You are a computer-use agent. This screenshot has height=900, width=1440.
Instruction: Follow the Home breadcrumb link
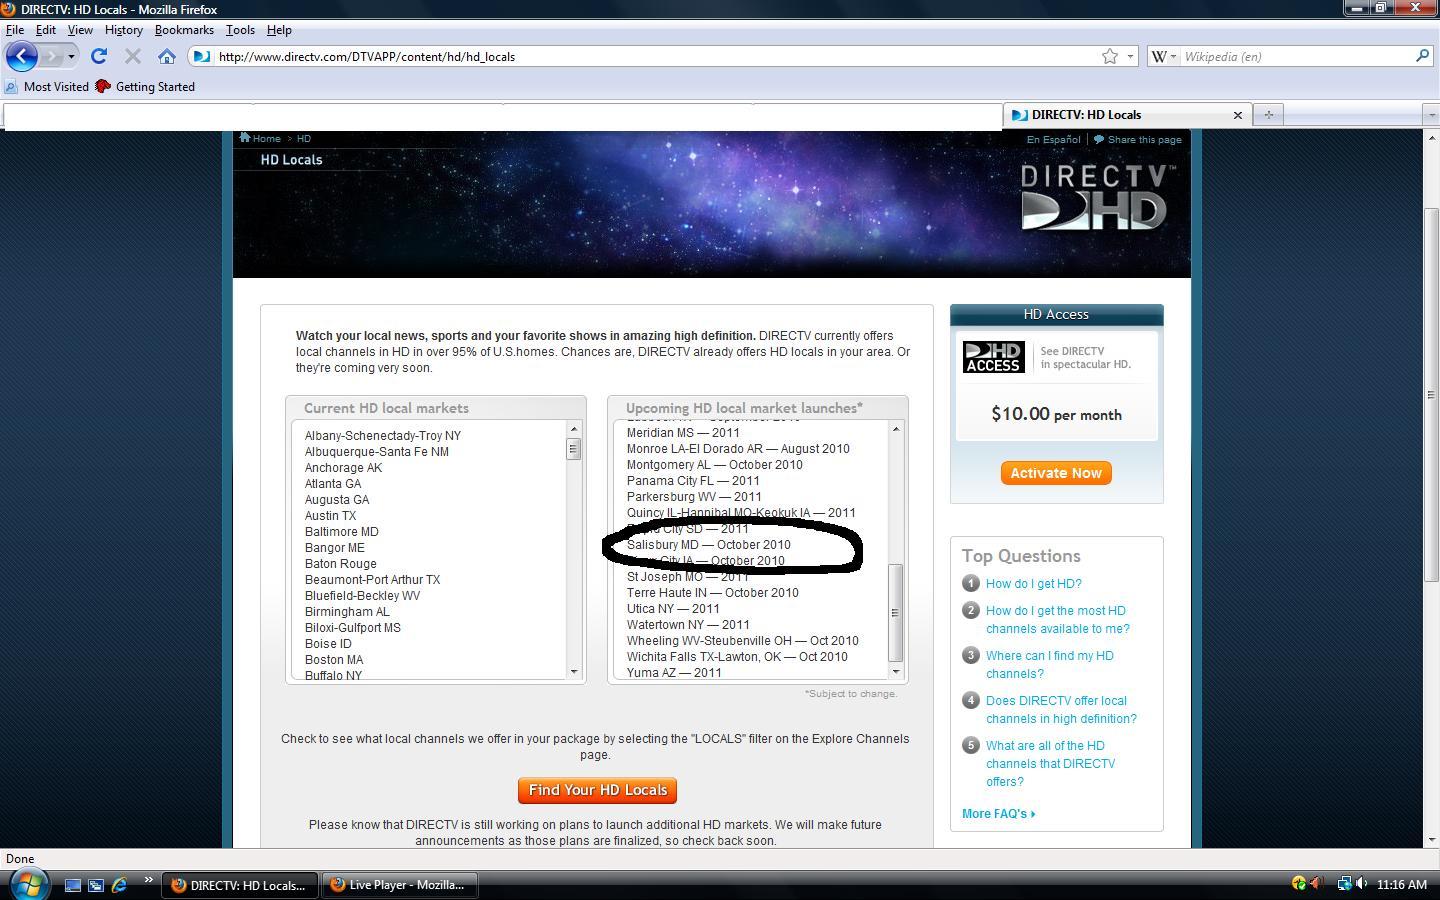click(x=266, y=139)
